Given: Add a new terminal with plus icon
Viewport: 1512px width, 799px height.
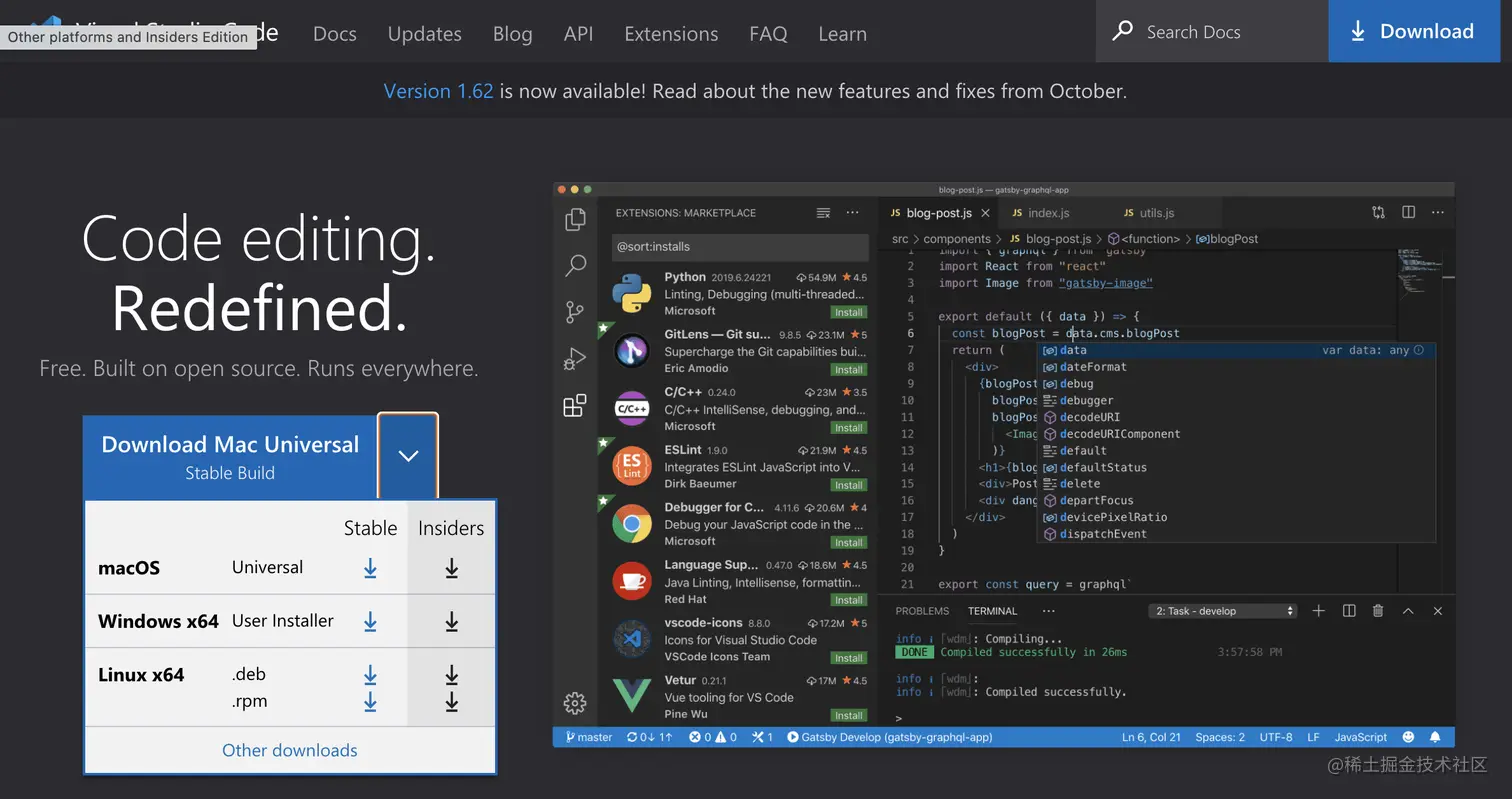Looking at the screenshot, I should pyautogui.click(x=1318, y=611).
